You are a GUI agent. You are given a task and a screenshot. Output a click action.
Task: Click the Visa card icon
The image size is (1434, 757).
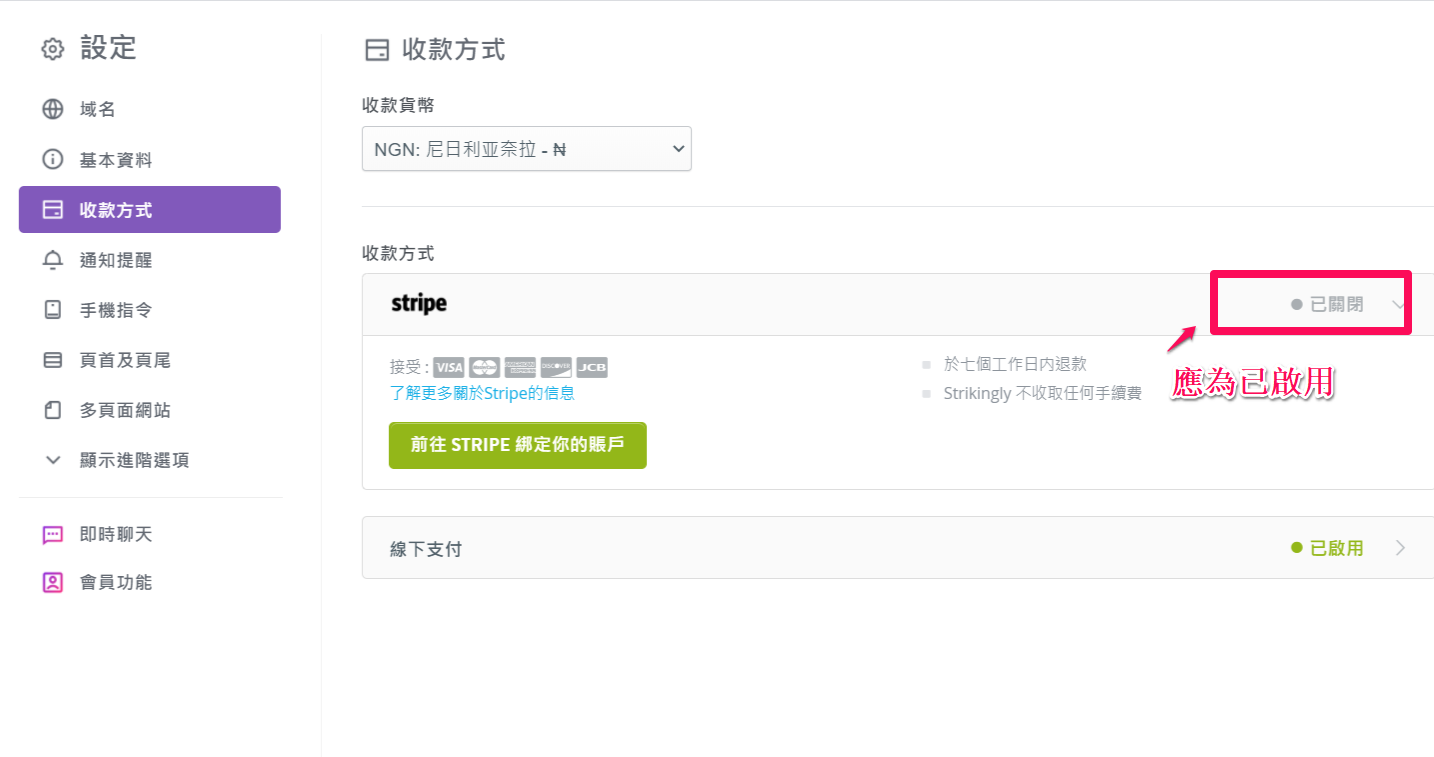[449, 367]
